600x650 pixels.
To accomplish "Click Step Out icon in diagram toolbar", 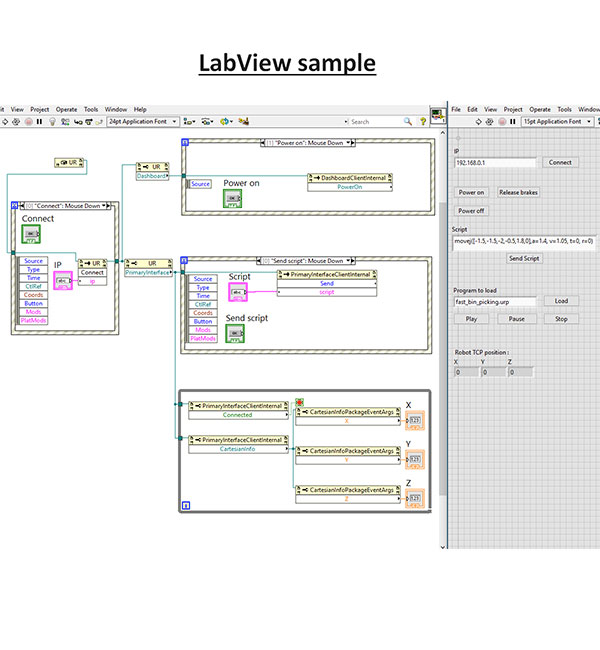I will 99,121.
